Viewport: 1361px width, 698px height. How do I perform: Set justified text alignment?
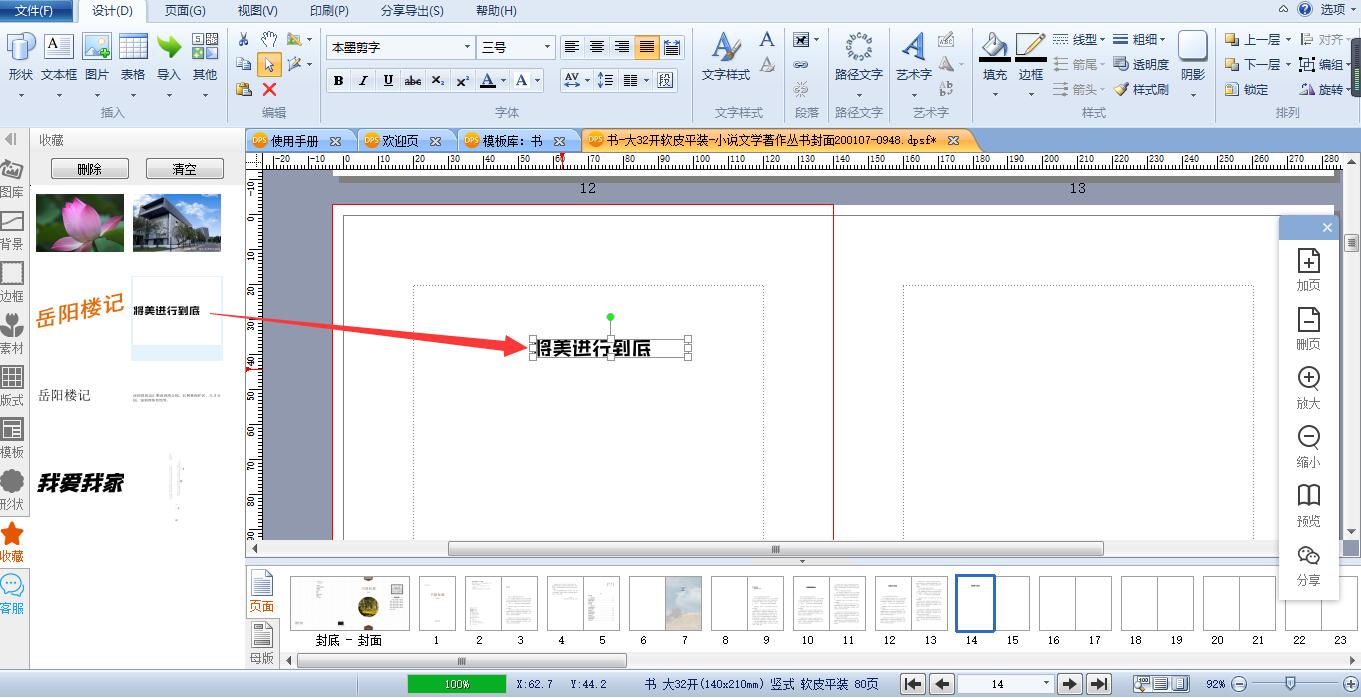tap(647, 47)
